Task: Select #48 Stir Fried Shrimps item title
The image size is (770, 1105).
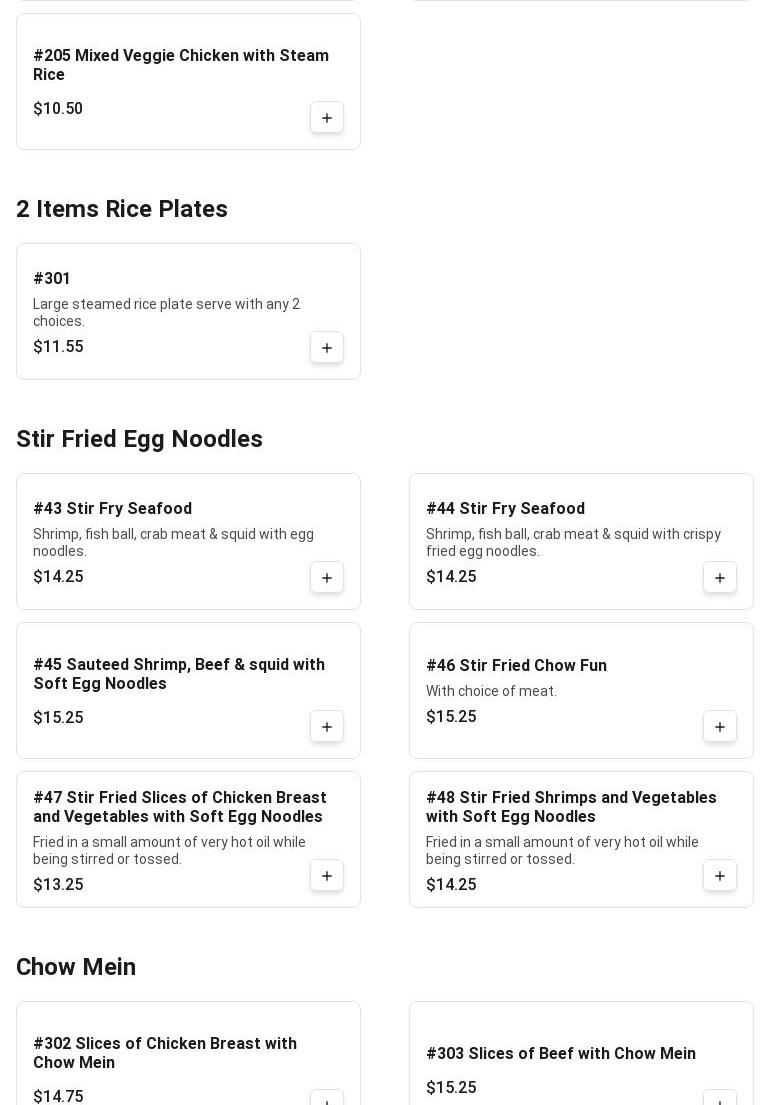Action: 571,807
